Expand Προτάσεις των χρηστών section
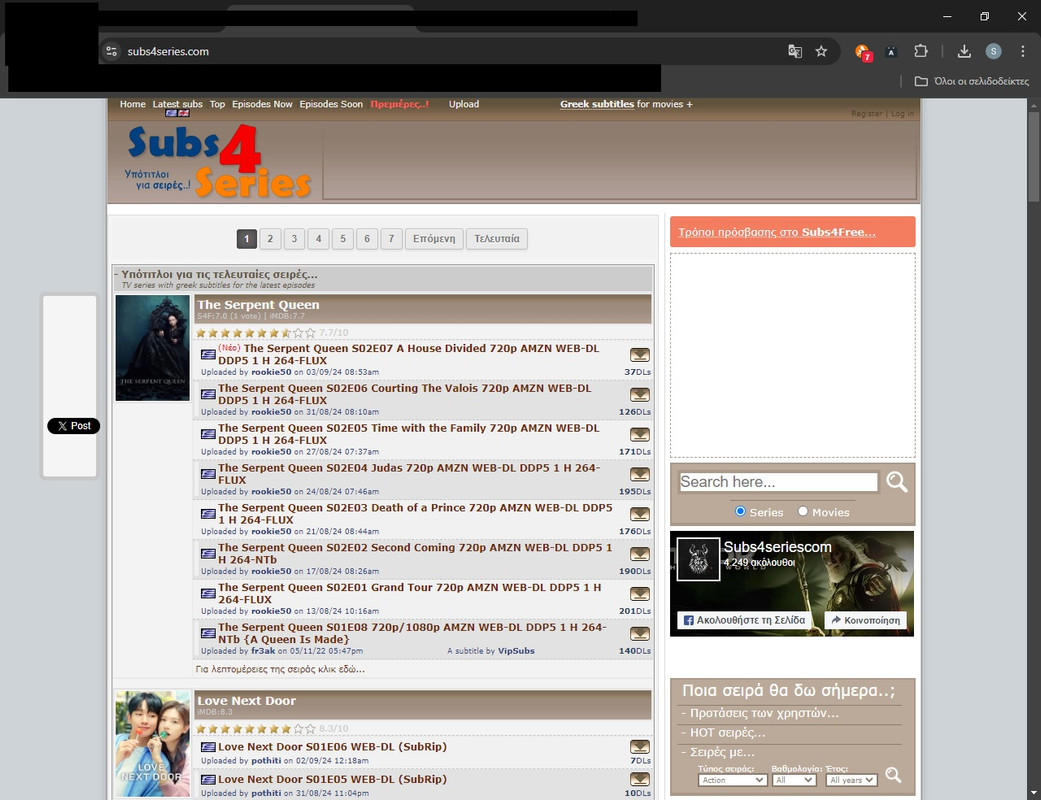Screen dimensions: 1041x800 click(x=760, y=713)
